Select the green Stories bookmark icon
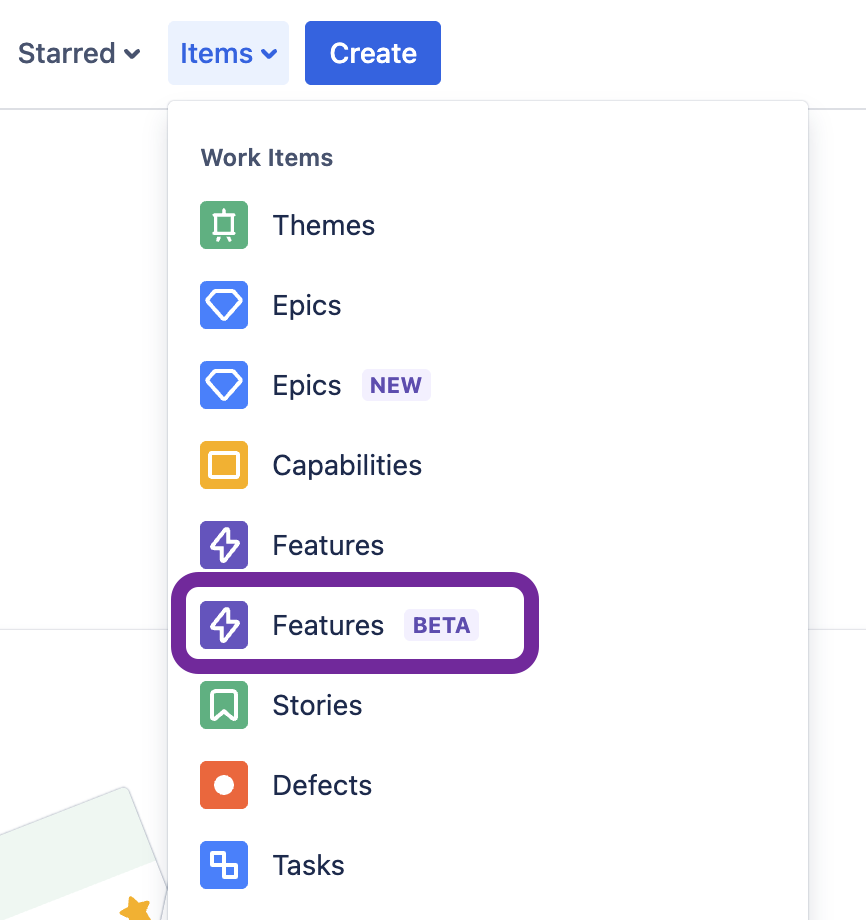The width and height of the screenshot is (866, 920). 224,705
